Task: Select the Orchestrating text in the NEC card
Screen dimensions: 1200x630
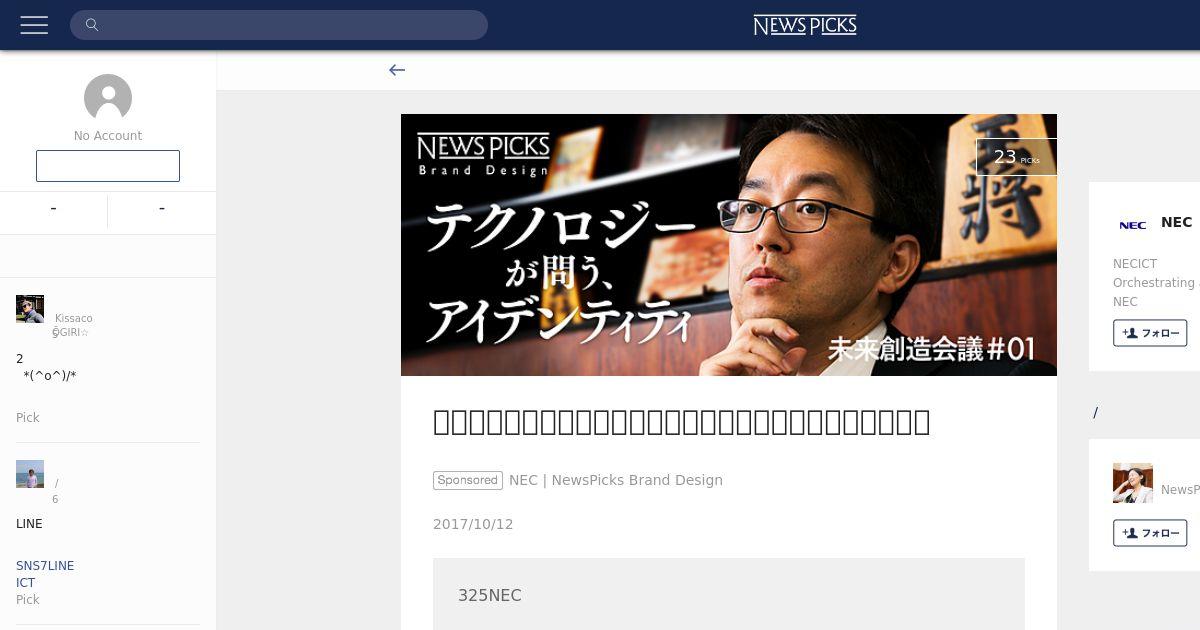Action: click(1154, 283)
